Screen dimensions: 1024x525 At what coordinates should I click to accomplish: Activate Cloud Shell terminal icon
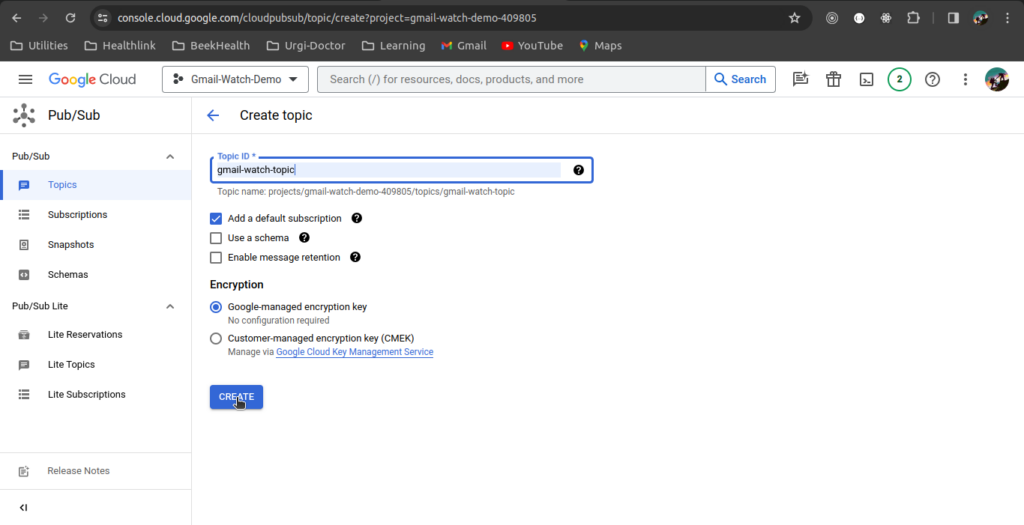pos(866,80)
